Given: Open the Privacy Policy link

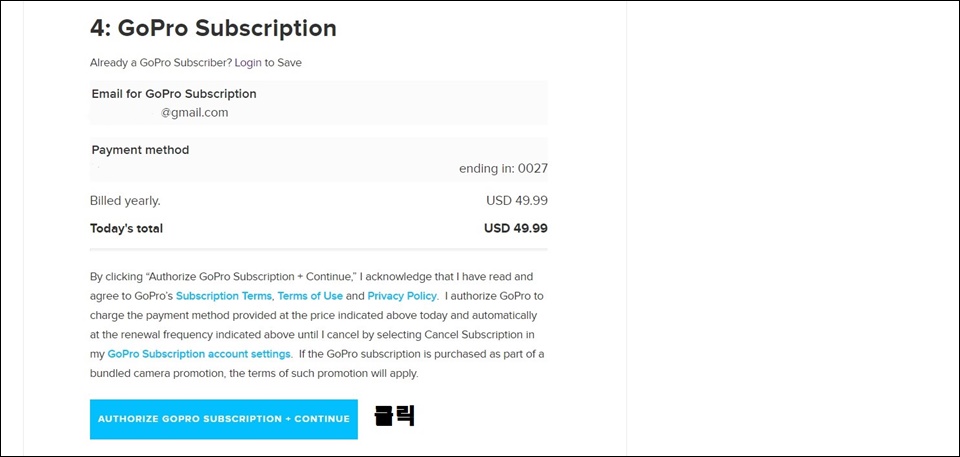Looking at the screenshot, I should [402, 296].
